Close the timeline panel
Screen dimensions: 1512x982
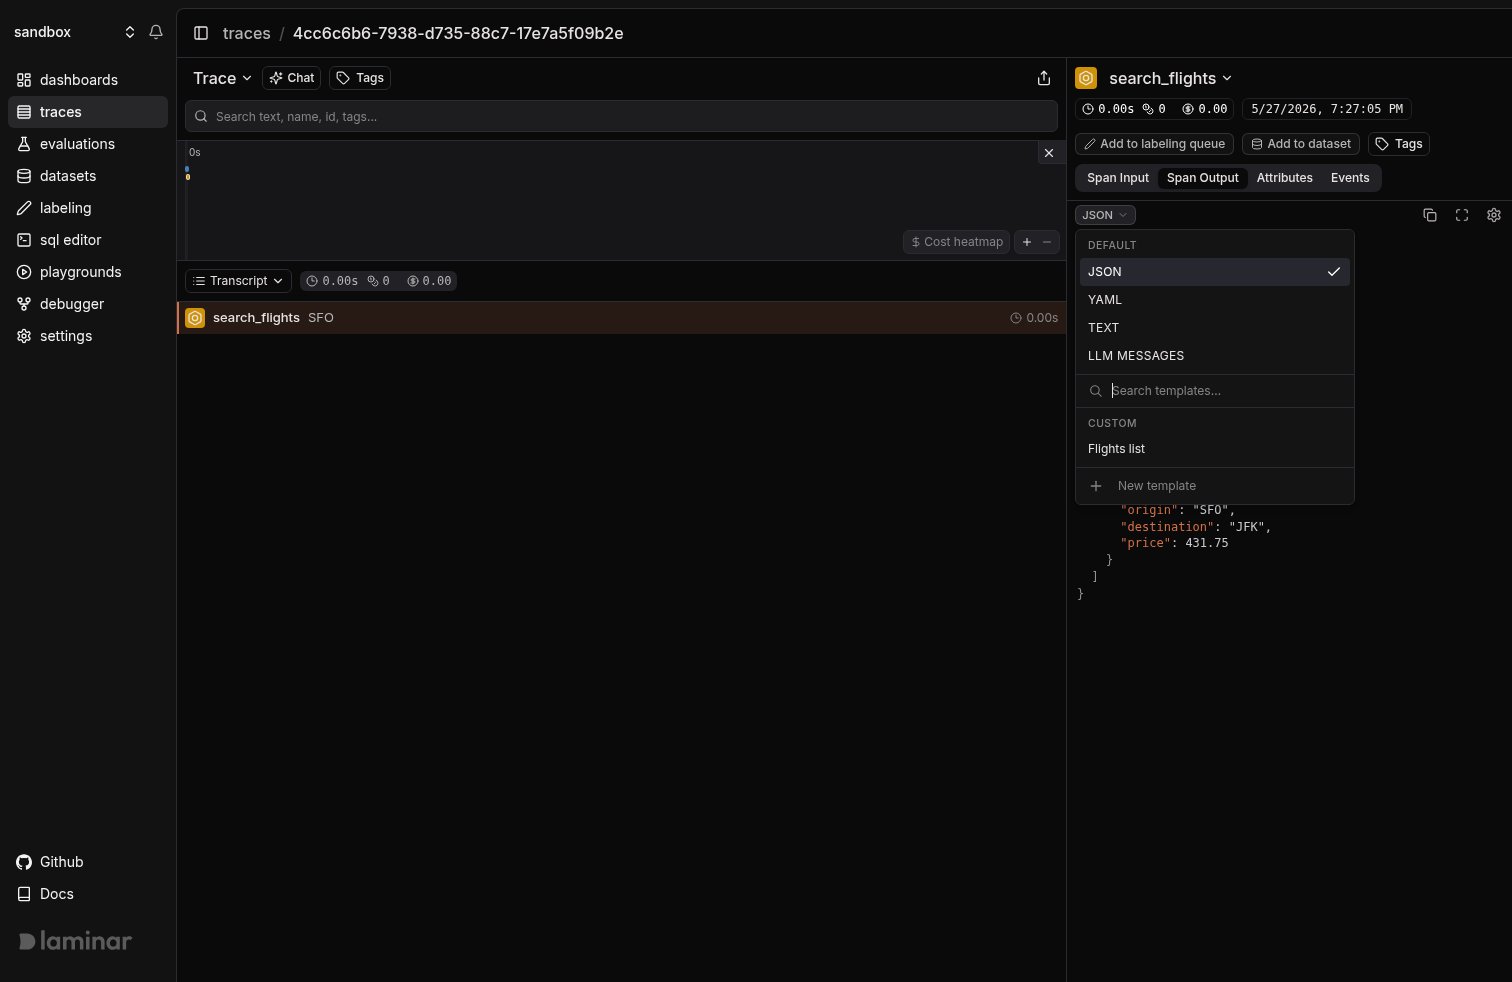[1048, 153]
